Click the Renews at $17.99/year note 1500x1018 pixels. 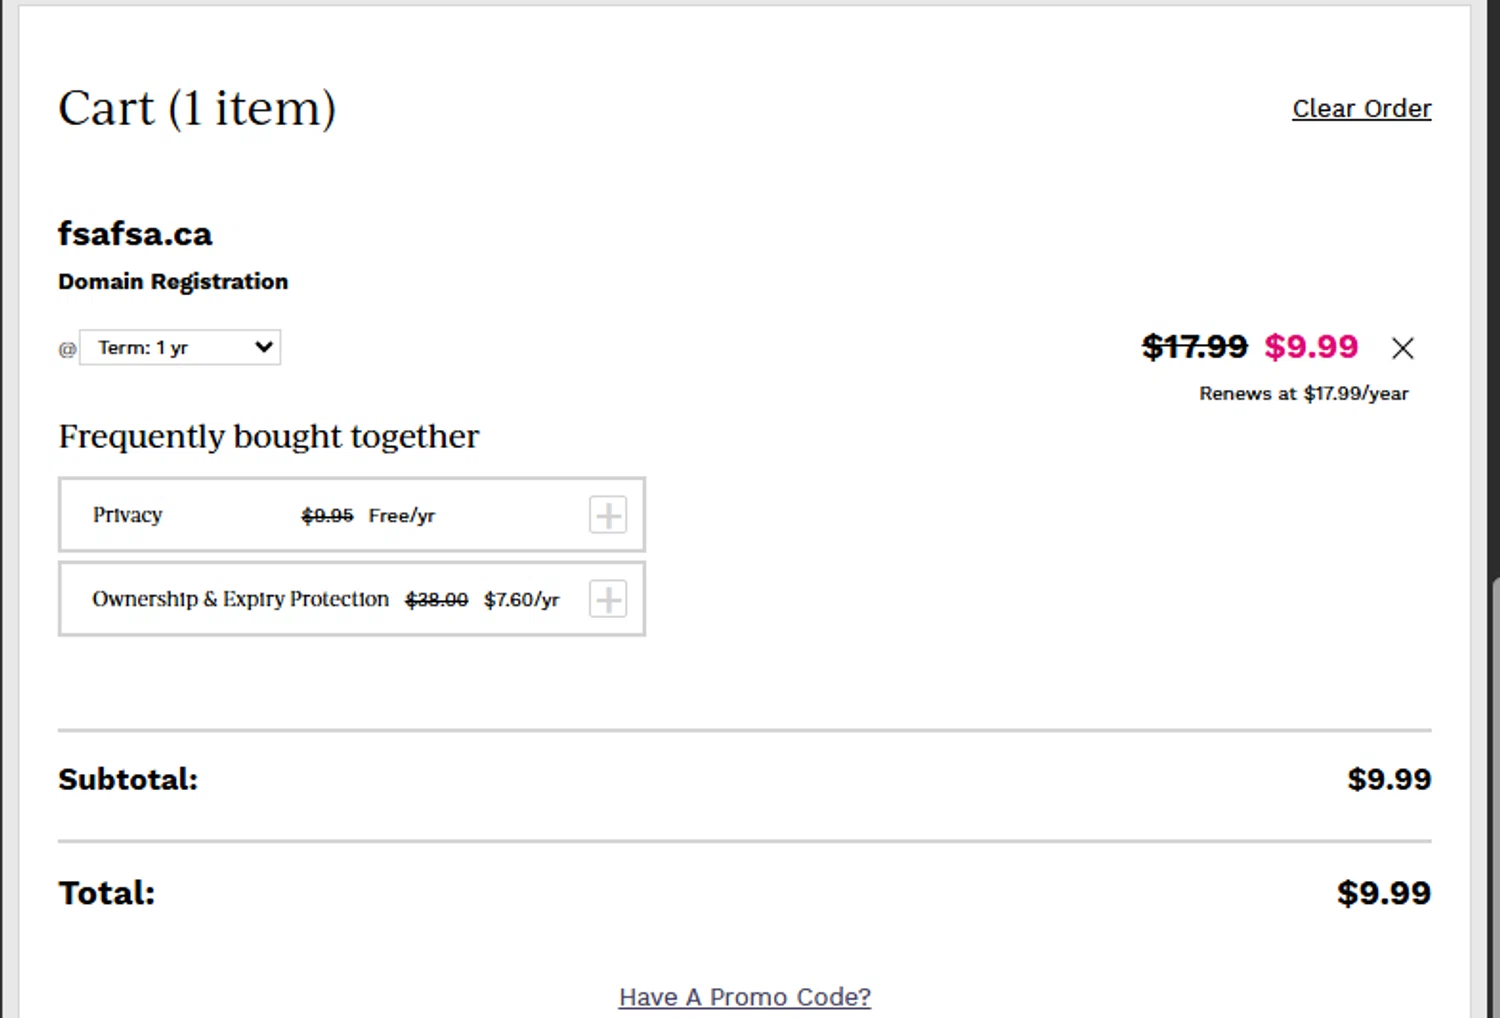tap(1303, 394)
